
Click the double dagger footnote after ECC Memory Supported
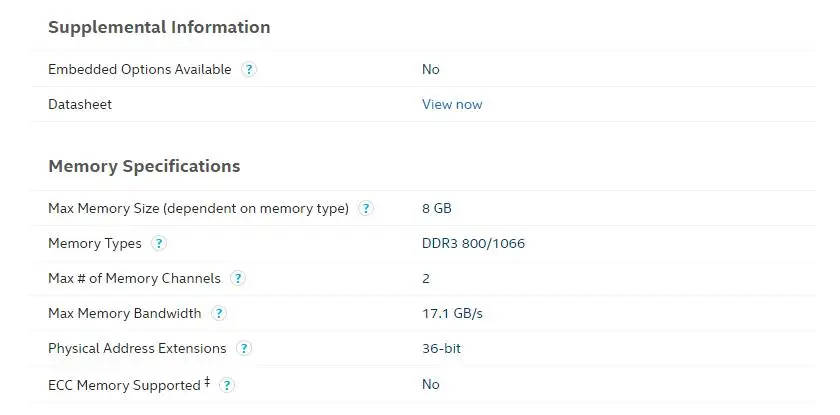click(207, 381)
